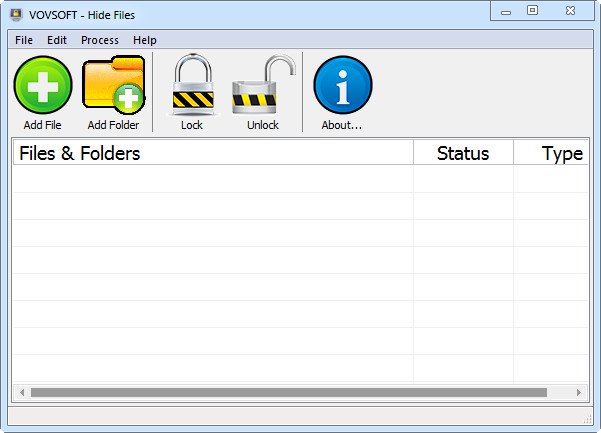Screen dimensions: 601x433
Task: Minimize the Hide Files window
Action: pyautogui.click(x=506, y=11)
